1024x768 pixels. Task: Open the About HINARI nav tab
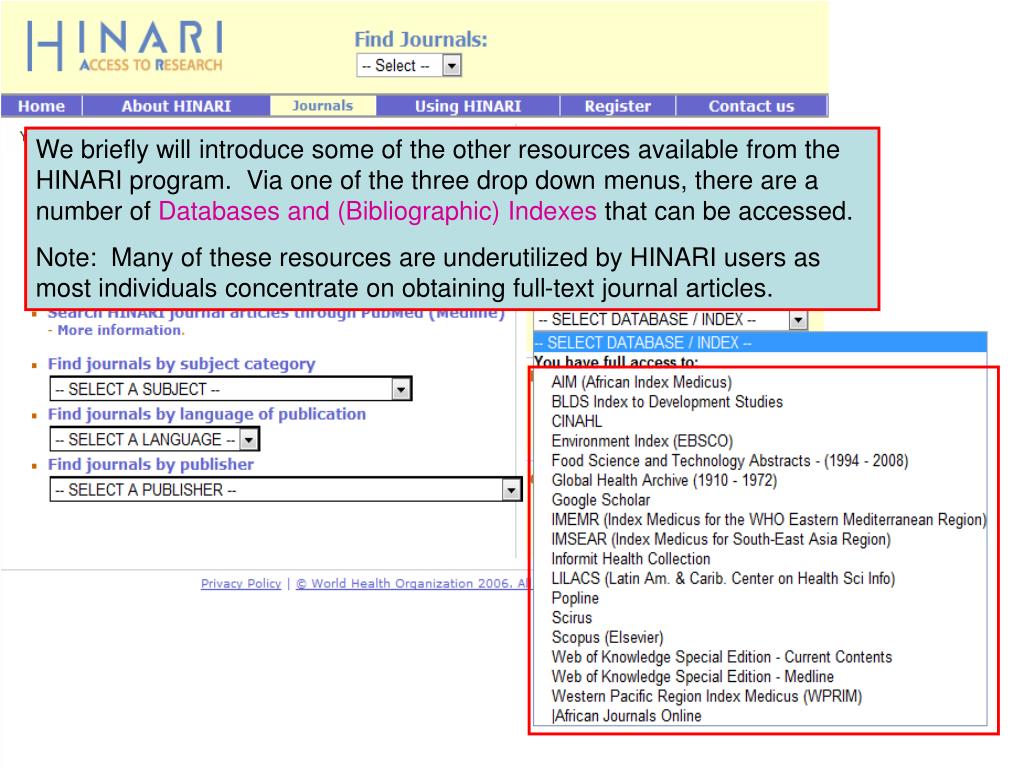176,106
